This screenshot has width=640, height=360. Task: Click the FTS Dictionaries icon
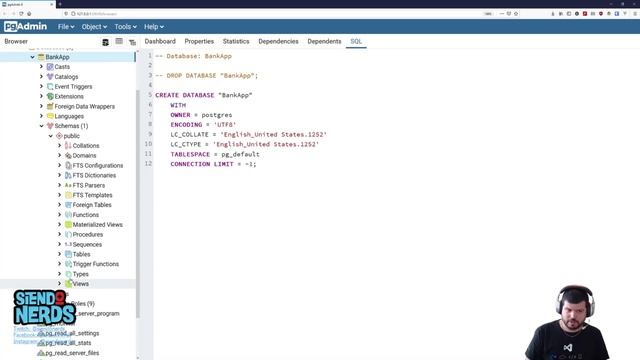click(x=68, y=175)
